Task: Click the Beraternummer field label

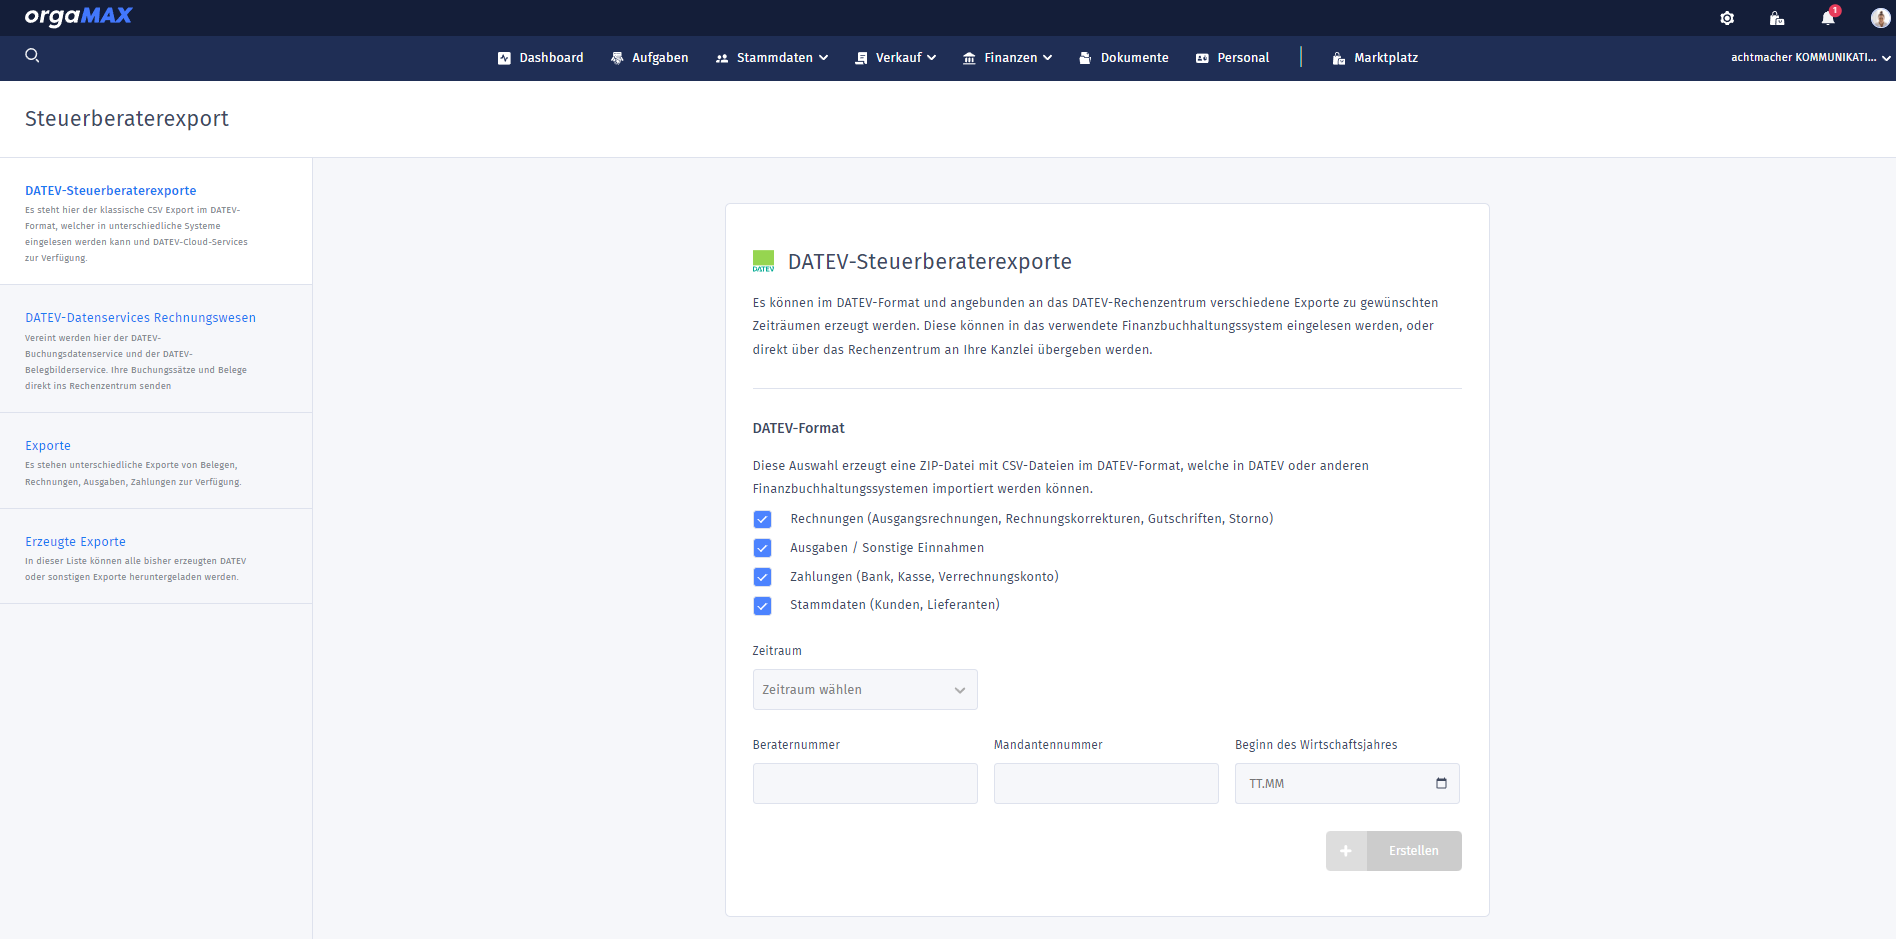Action: pyautogui.click(x=796, y=745)
